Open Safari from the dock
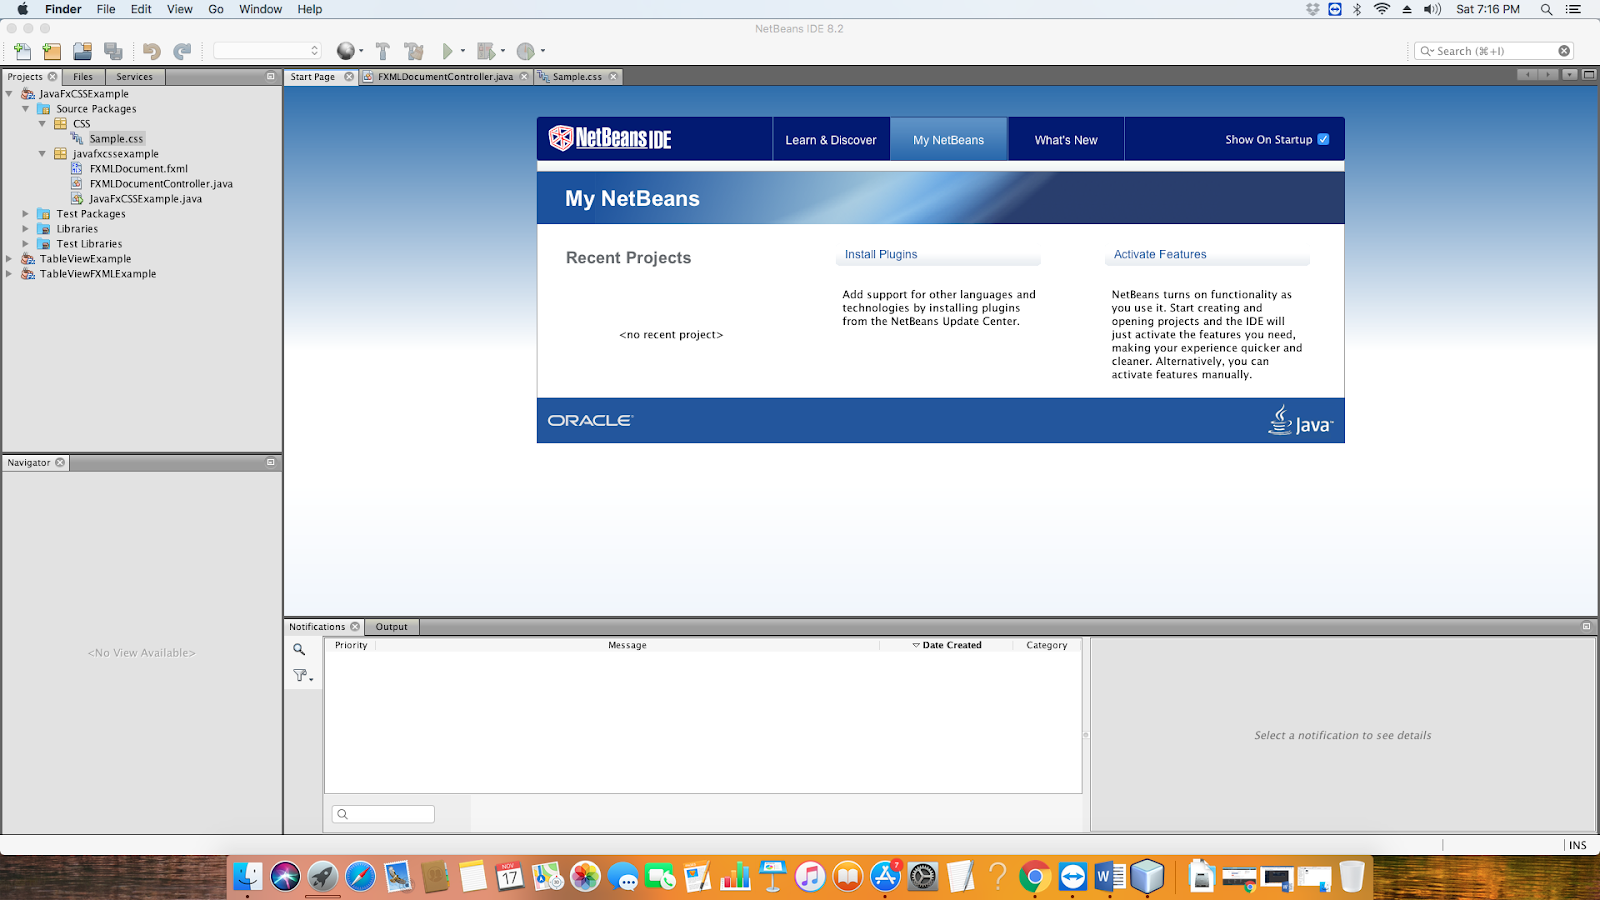This screenshot has height=900, width=1600. click(x=360, y=877)
